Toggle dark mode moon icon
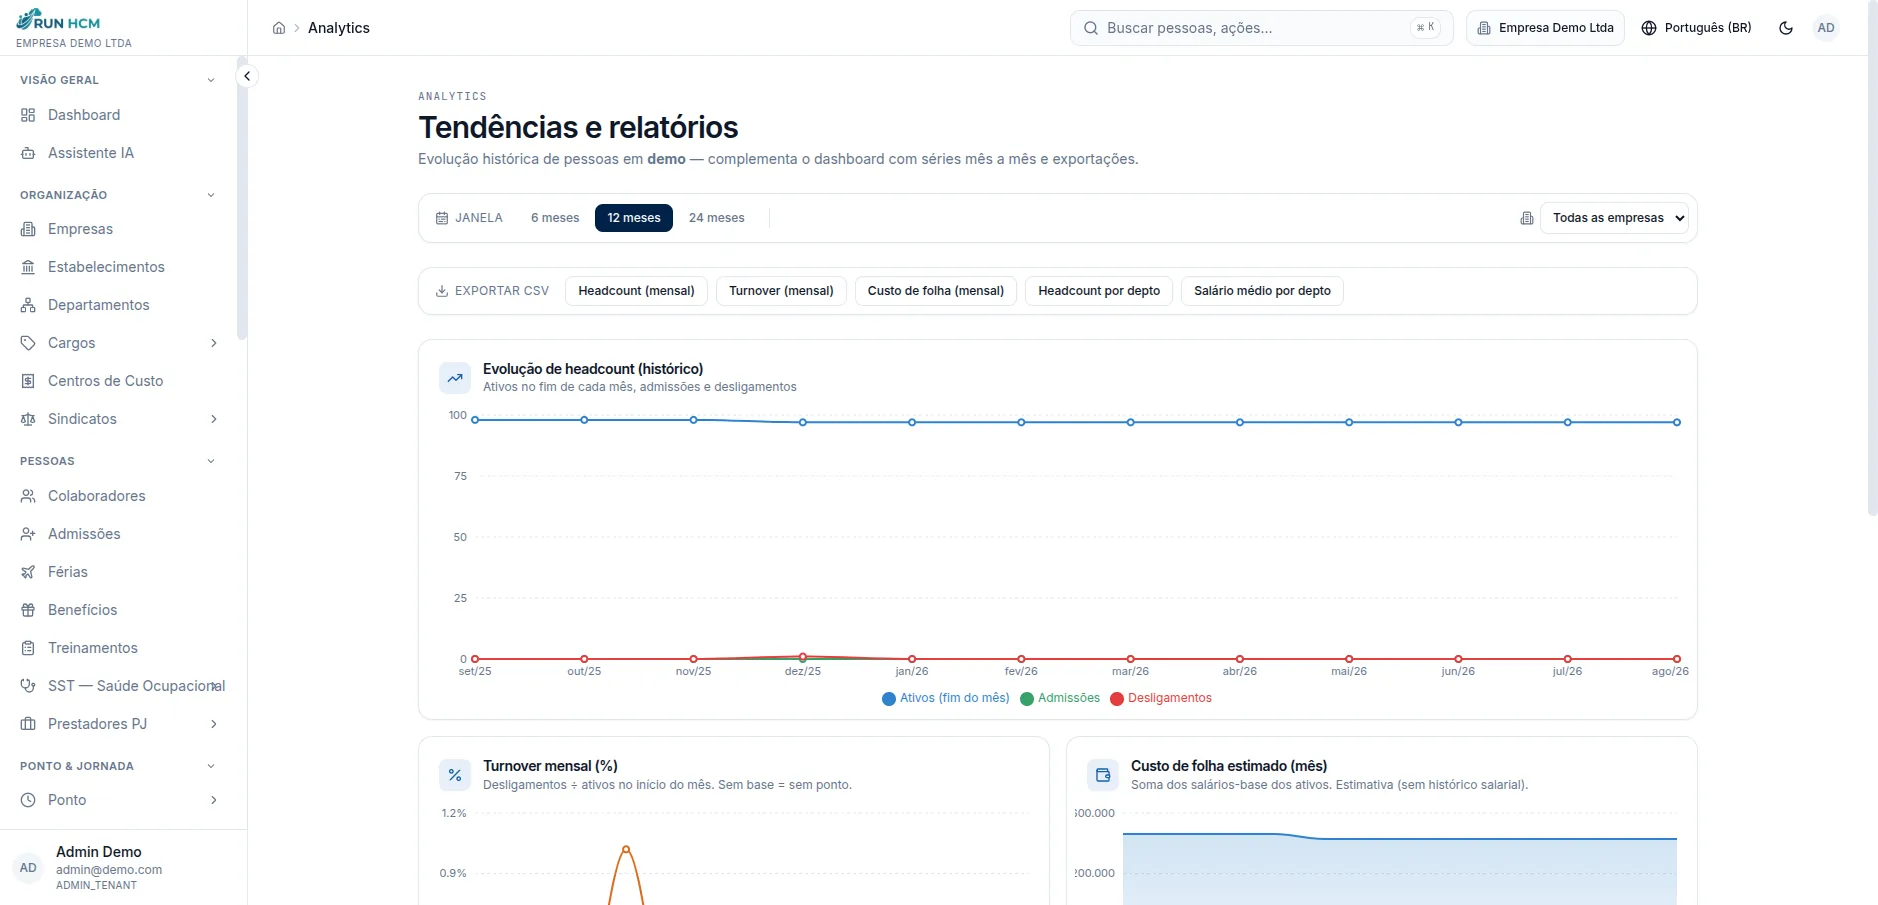The image size is (1878, 905). pyautogui.click(x=1786, y=28)
